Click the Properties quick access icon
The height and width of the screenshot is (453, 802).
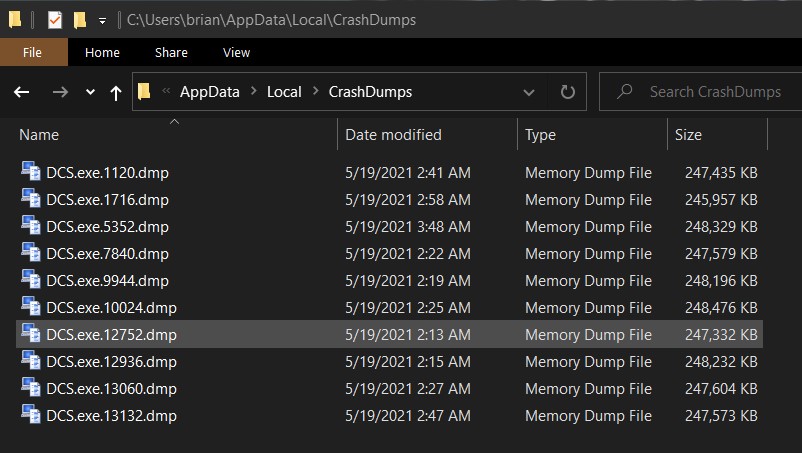click(x=54, y=20)
